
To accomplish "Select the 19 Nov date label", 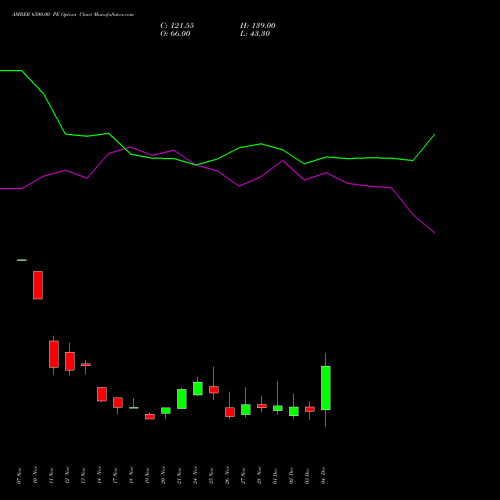I will pyautogui.click(x=147, y=476).
